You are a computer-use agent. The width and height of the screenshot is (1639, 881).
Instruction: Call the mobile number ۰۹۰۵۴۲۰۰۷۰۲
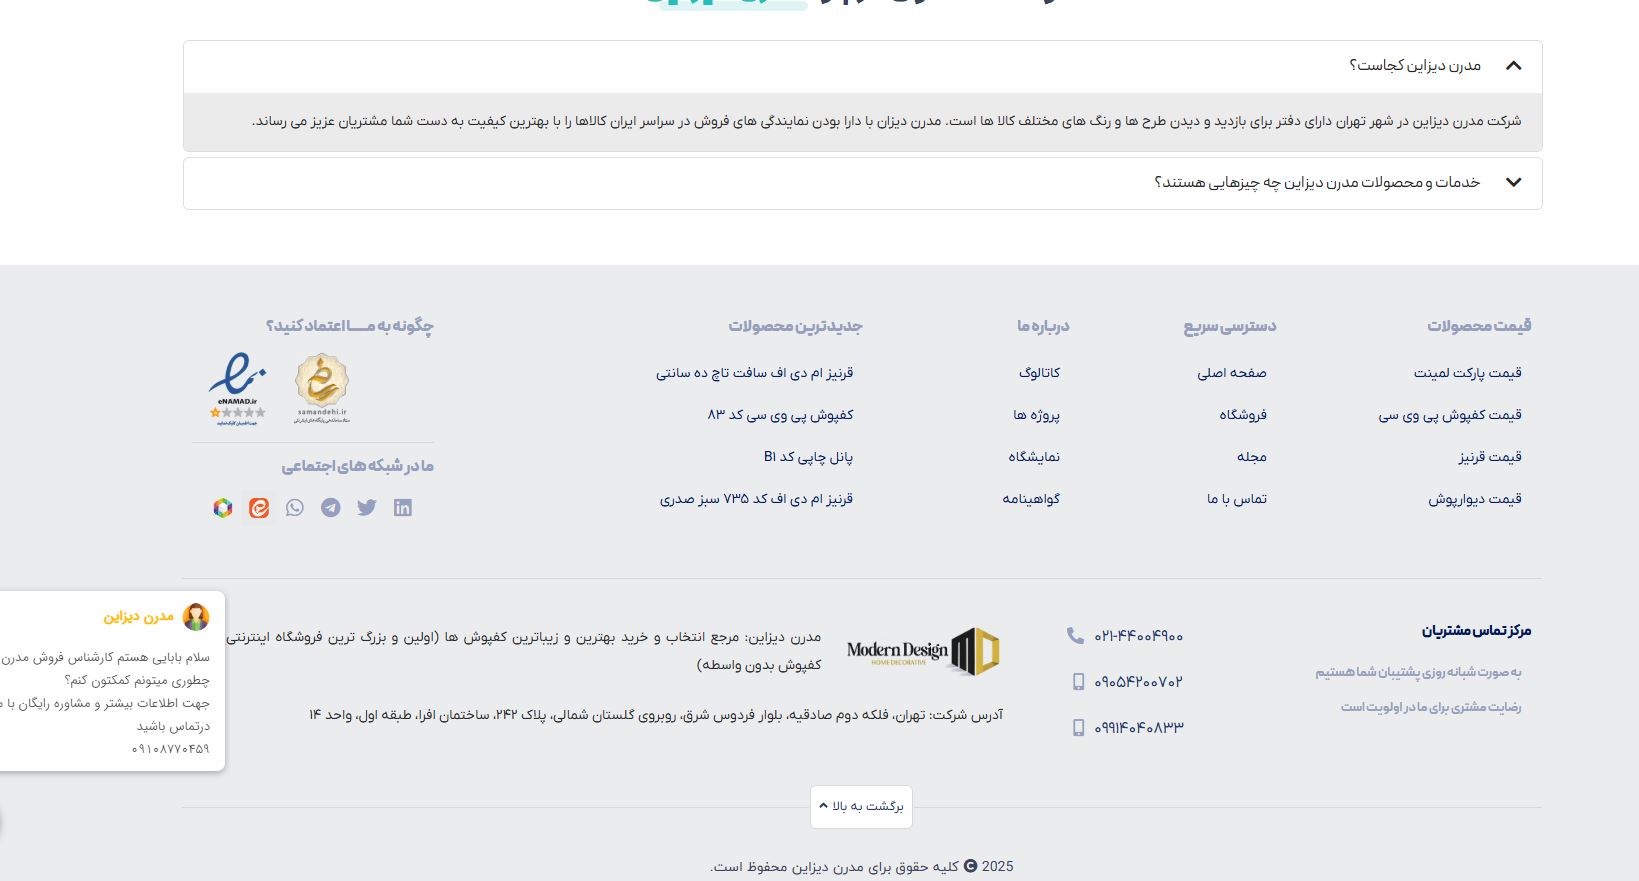1139,682
